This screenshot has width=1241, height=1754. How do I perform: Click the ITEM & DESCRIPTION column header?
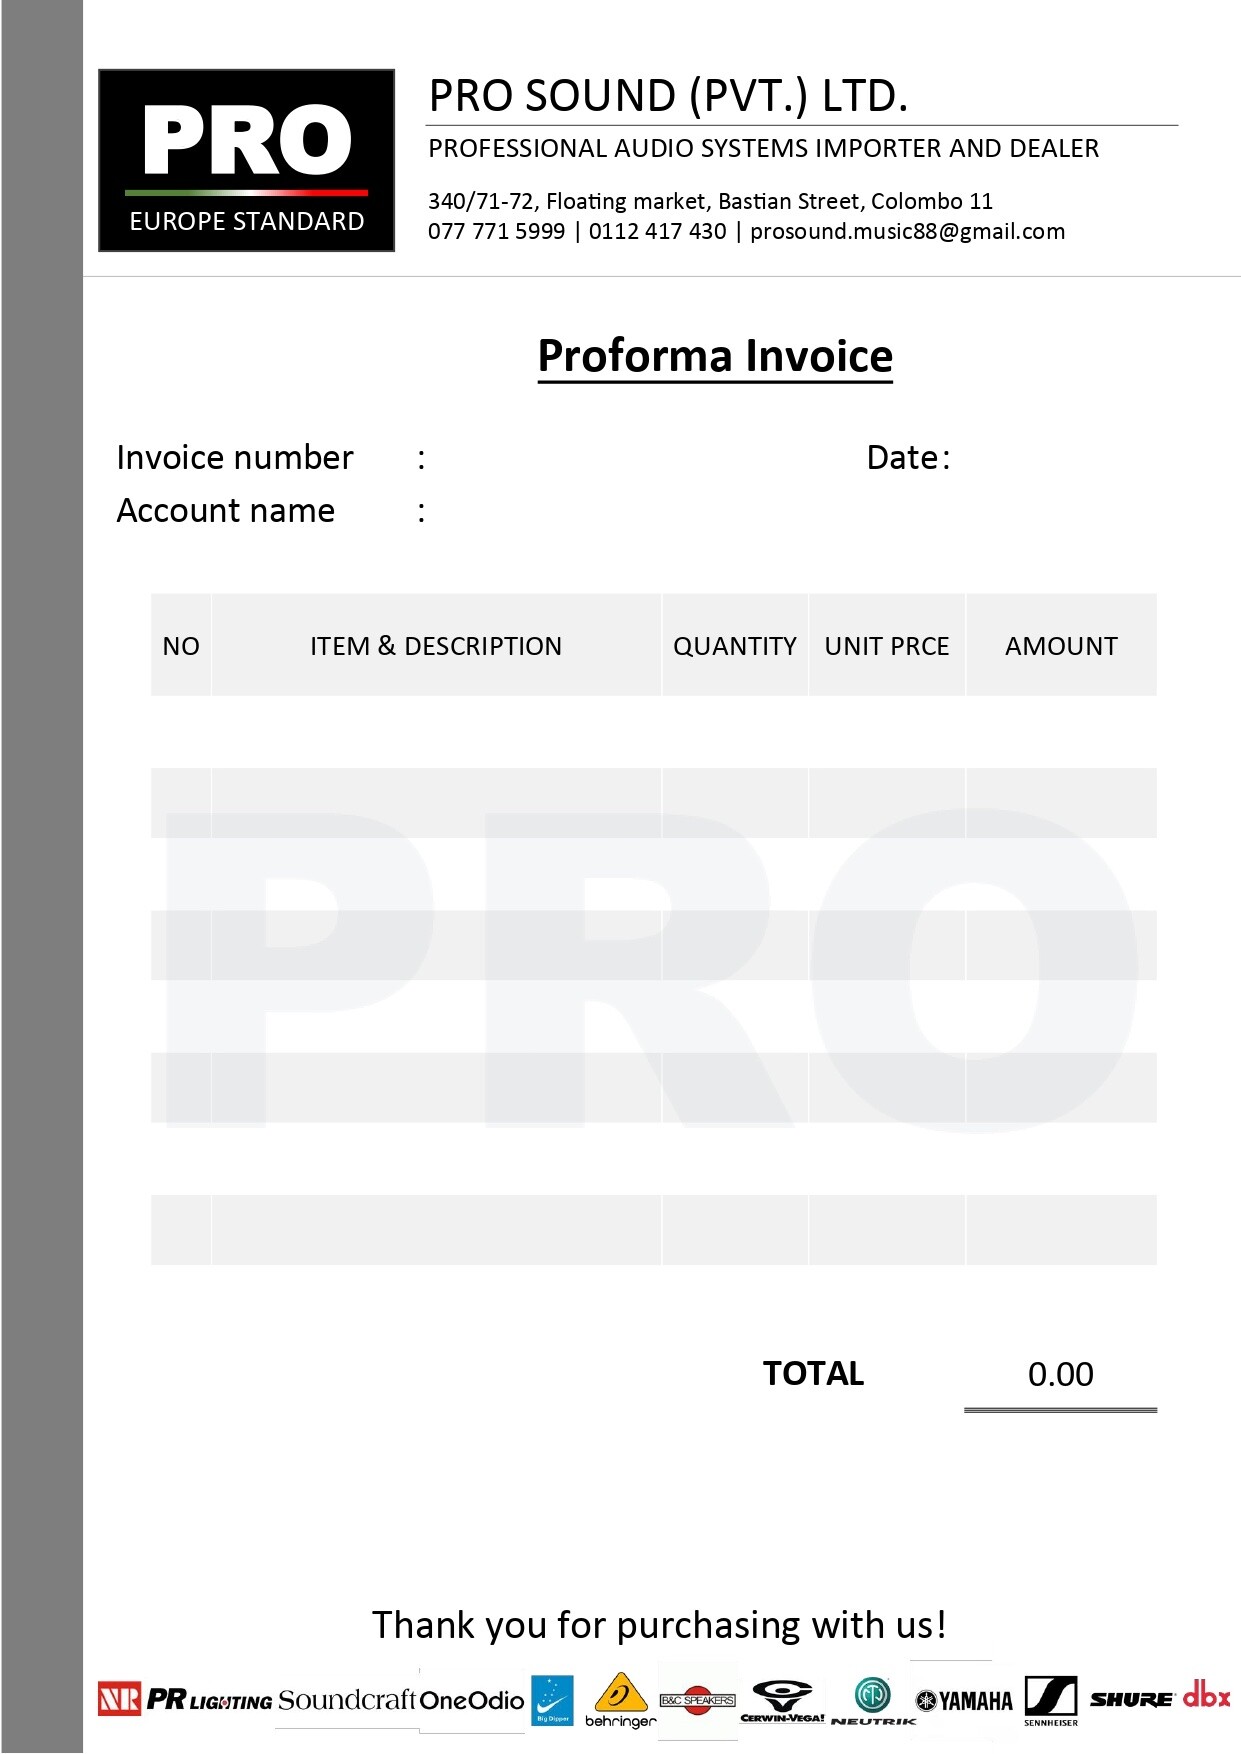tap(436, 646)
